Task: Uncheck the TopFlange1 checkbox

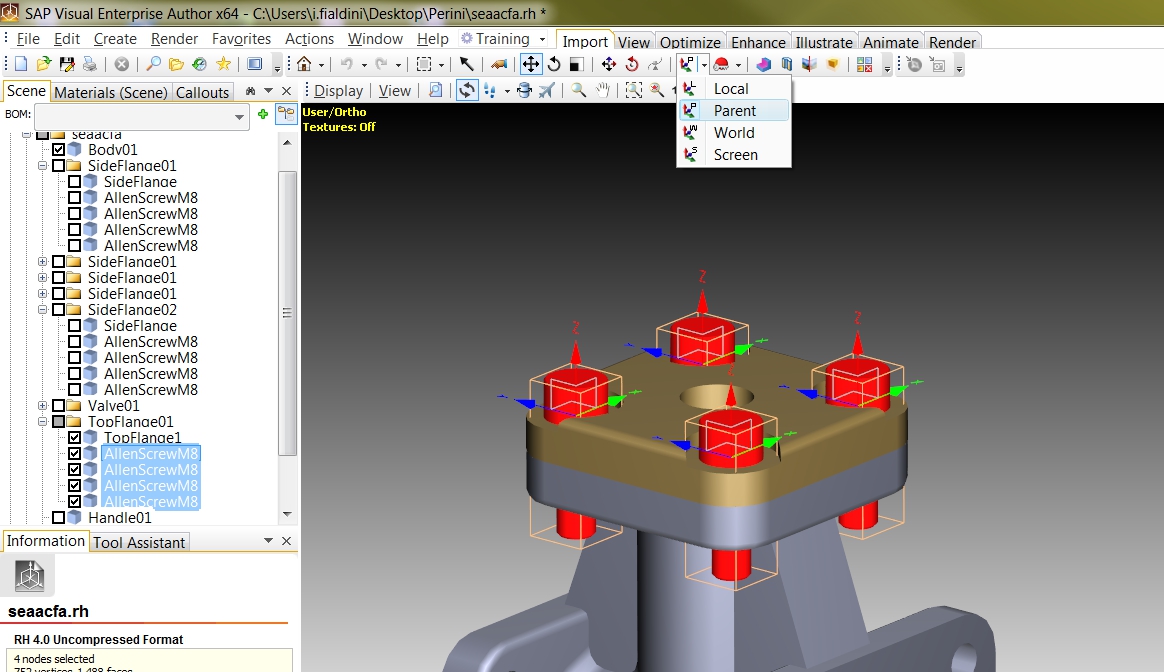Action: click(74, 437)
